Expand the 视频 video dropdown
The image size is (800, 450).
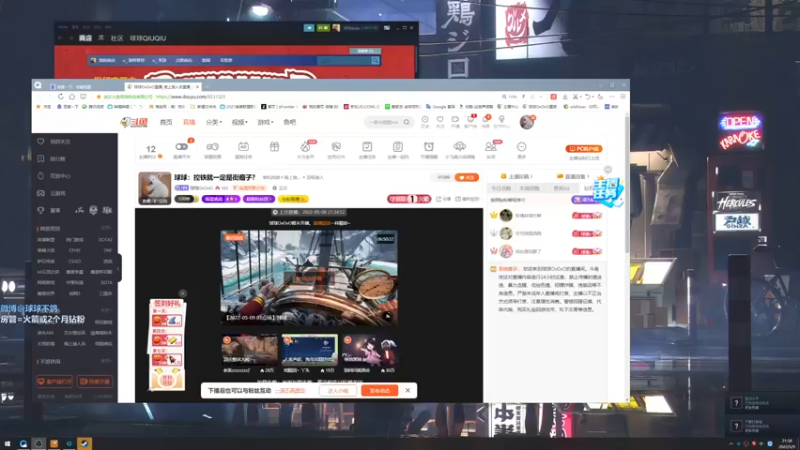(x=239, y=122)
